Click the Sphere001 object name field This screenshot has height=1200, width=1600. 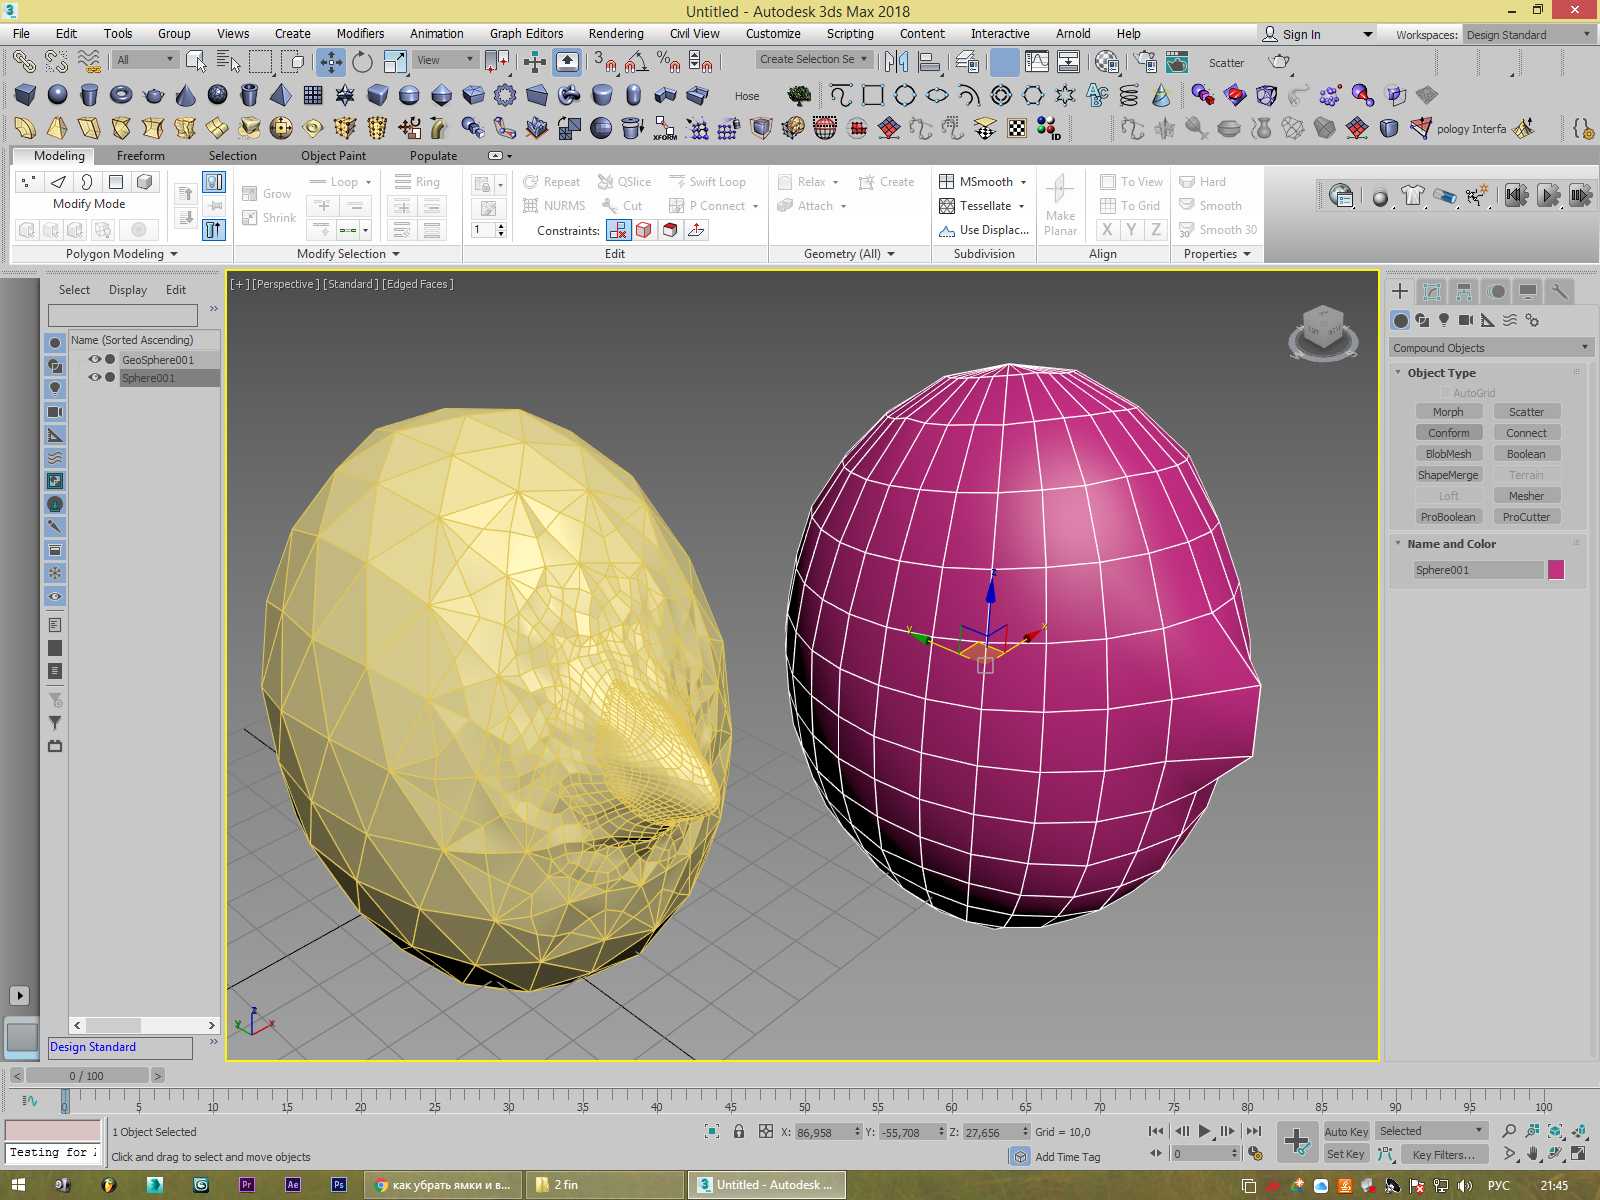pos(1476,570)
